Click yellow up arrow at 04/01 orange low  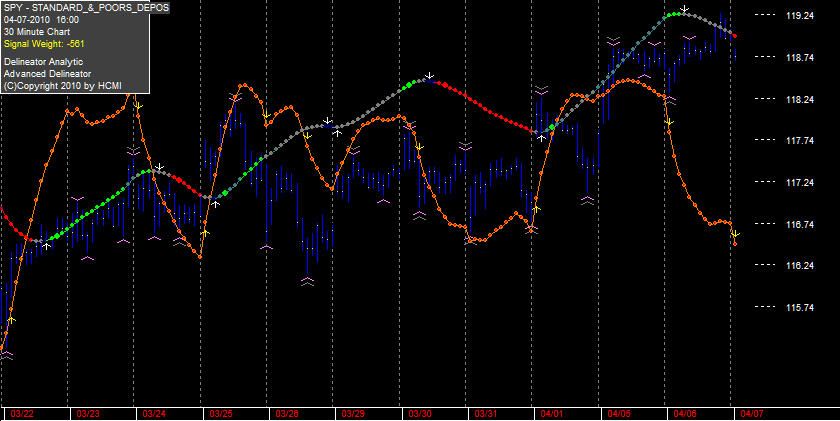[536, 208]
